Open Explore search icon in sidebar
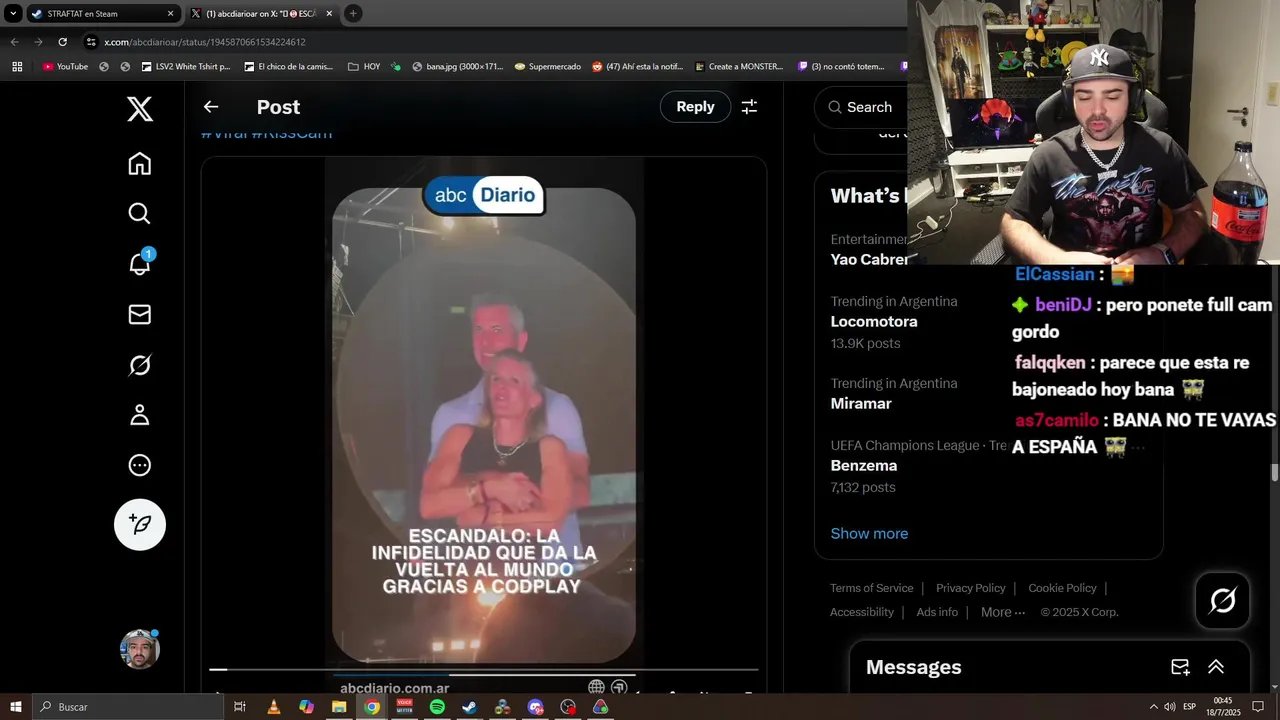The height and width of the screenshot is (720, 1280). [x=140, y=214]
